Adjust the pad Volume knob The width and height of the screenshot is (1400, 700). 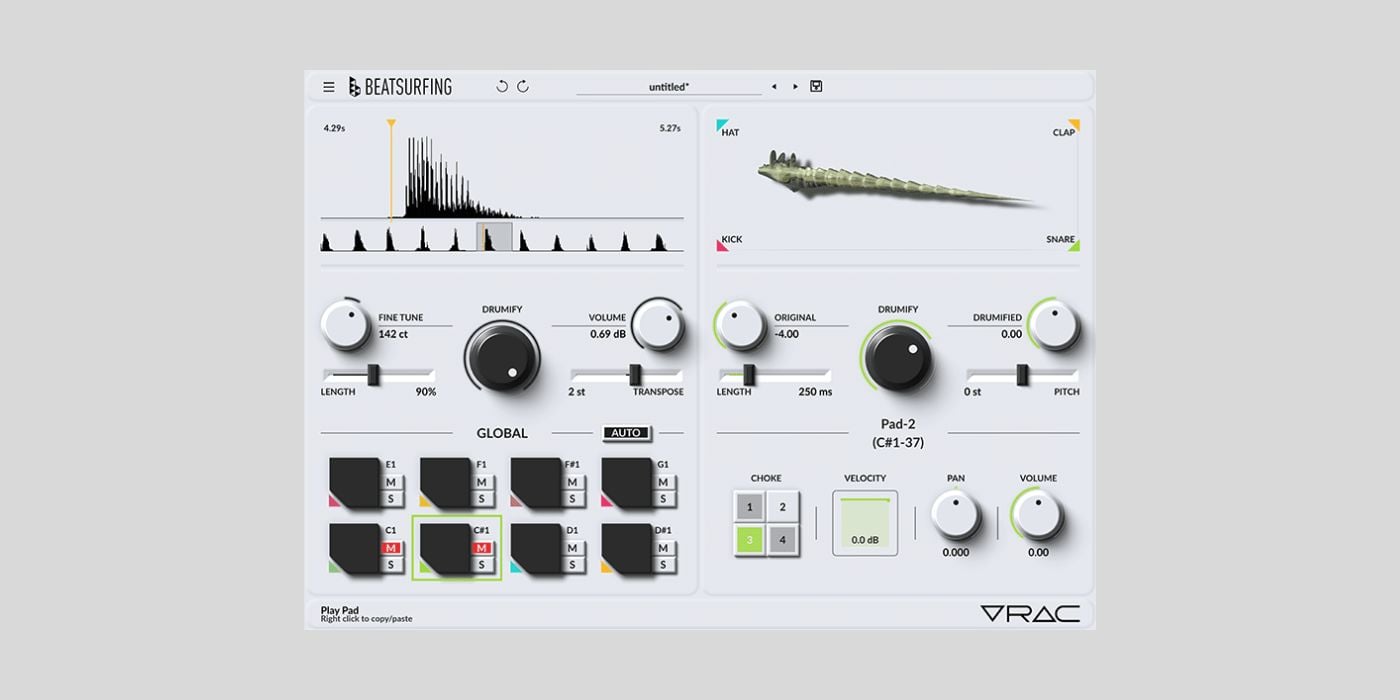point(1038,516)
